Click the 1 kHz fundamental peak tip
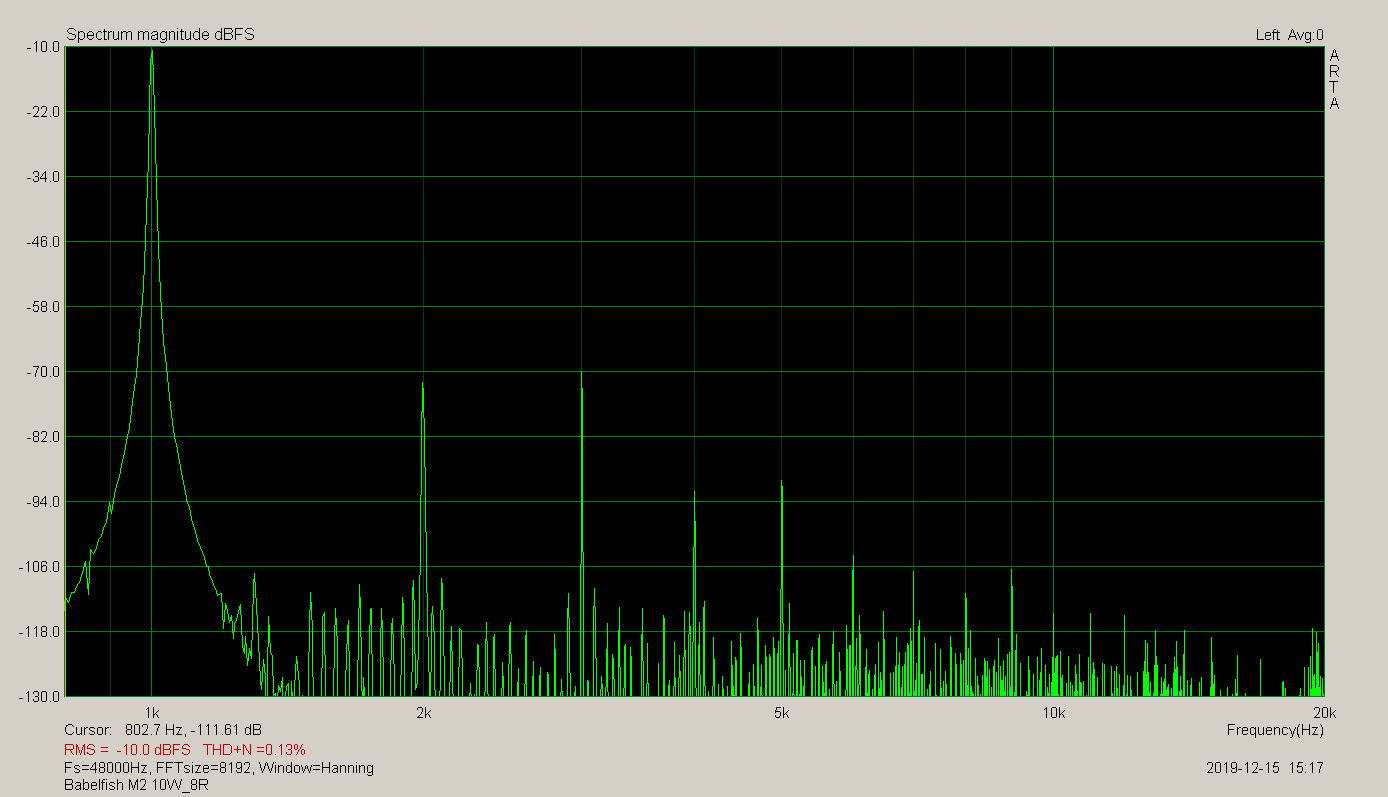This screenshot has width=1388, height=797. pyautogui.click(x=152, y=50)
